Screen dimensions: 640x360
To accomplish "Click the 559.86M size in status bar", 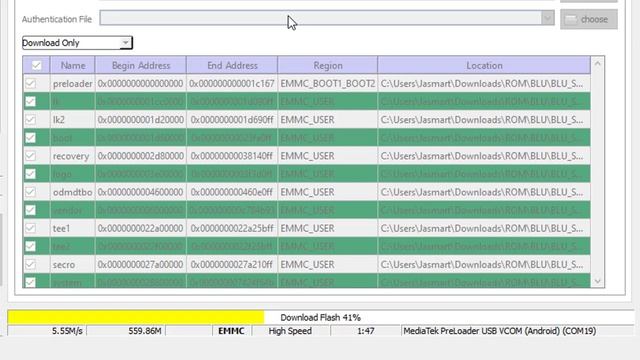I will [144, 331].
